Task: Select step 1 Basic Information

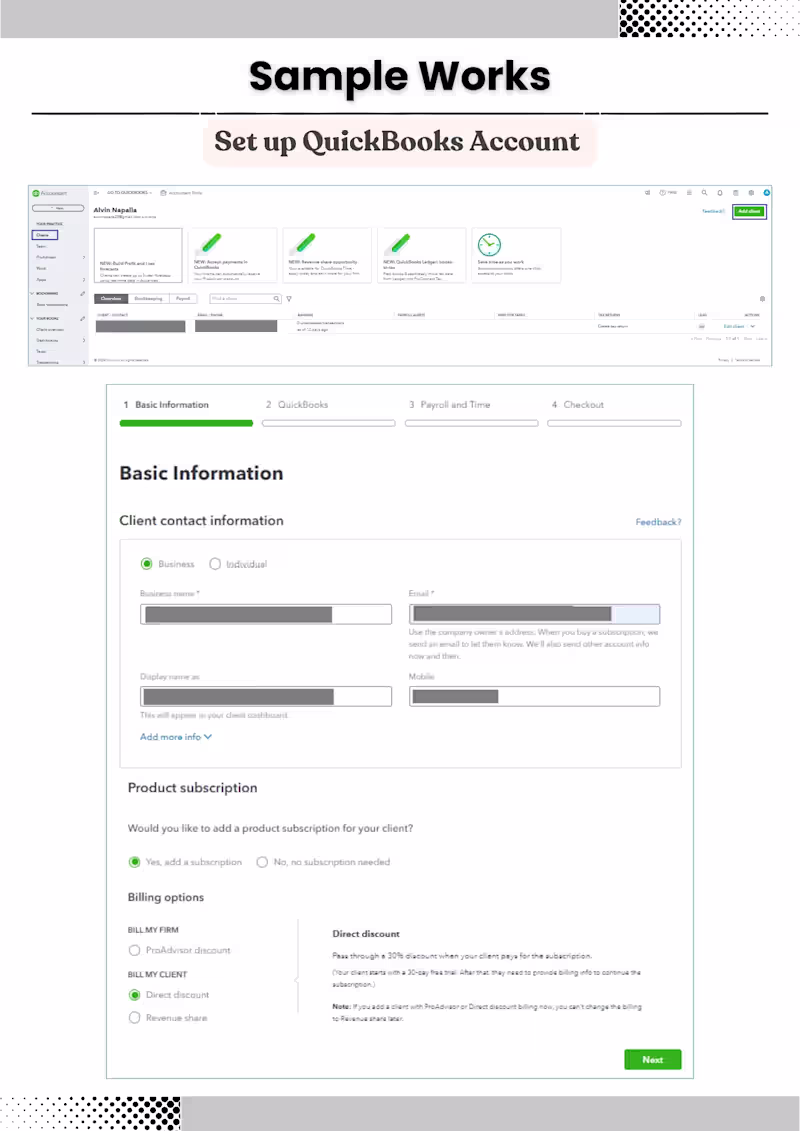Action: (166, 405)
